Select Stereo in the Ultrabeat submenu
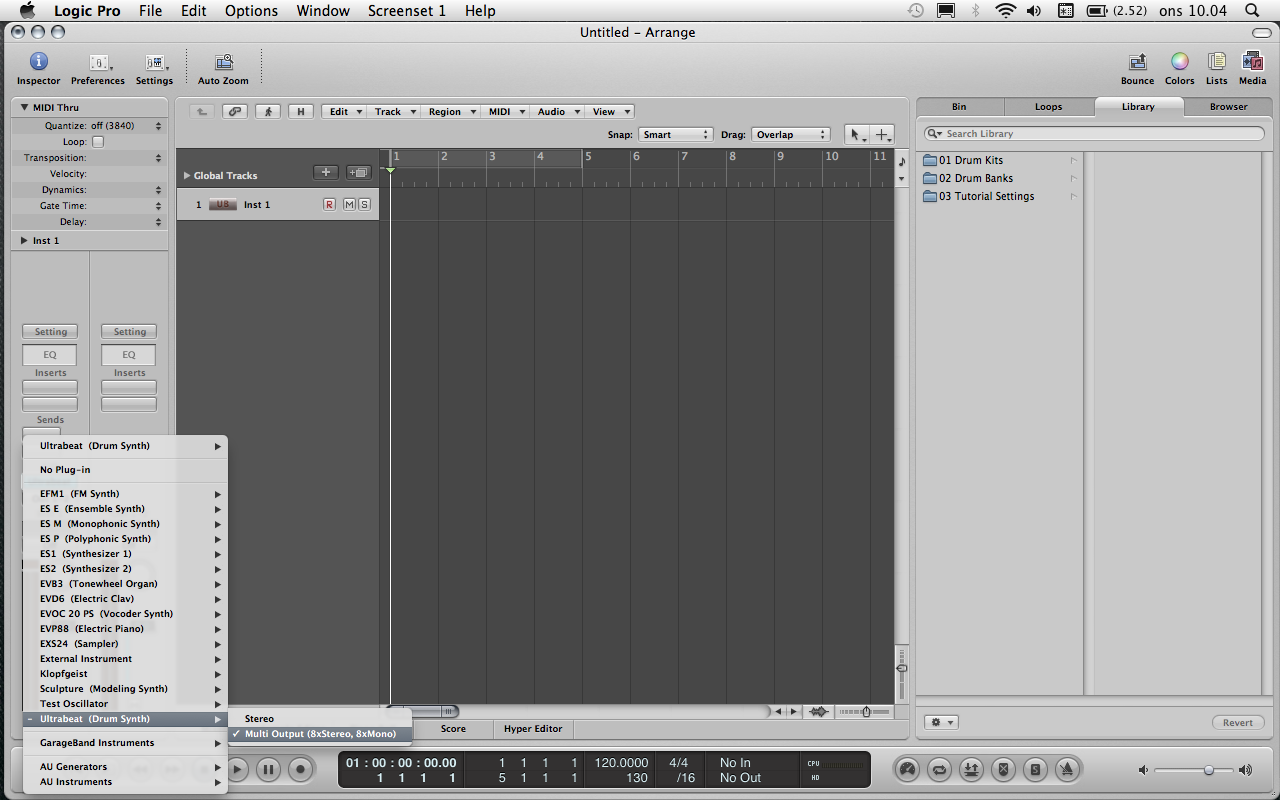 click(259, 719)
